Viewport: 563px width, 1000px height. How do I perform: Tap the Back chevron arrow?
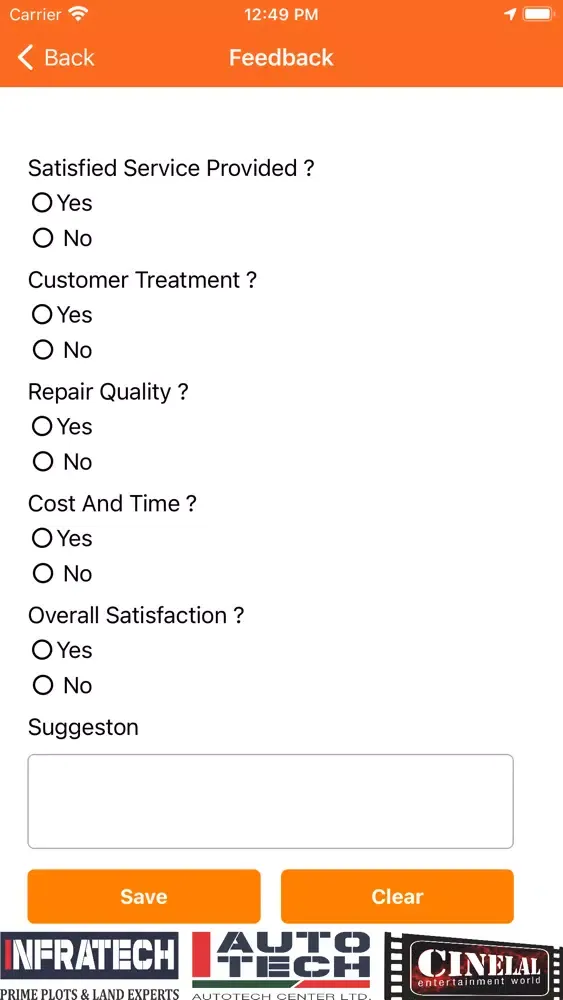(x=25, y=57)
